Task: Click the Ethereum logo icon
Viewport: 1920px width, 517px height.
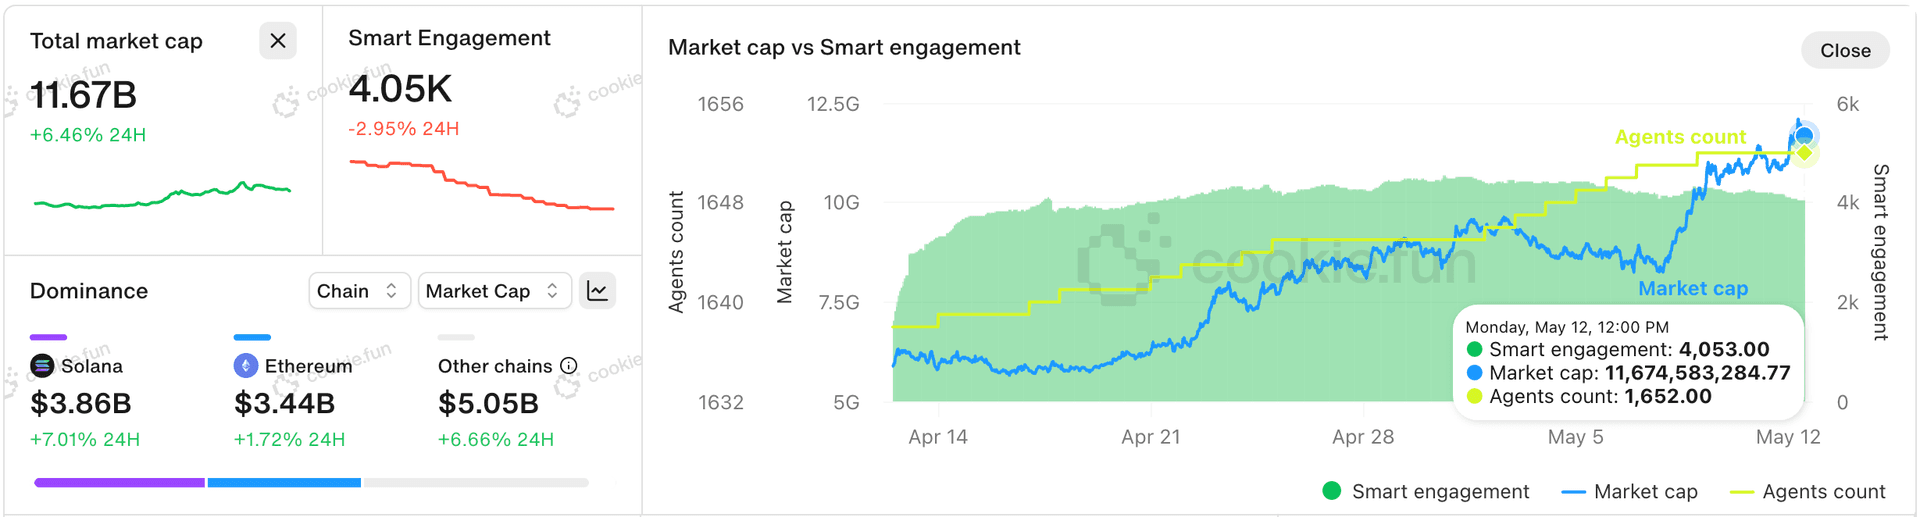Action: click(245, 366)
